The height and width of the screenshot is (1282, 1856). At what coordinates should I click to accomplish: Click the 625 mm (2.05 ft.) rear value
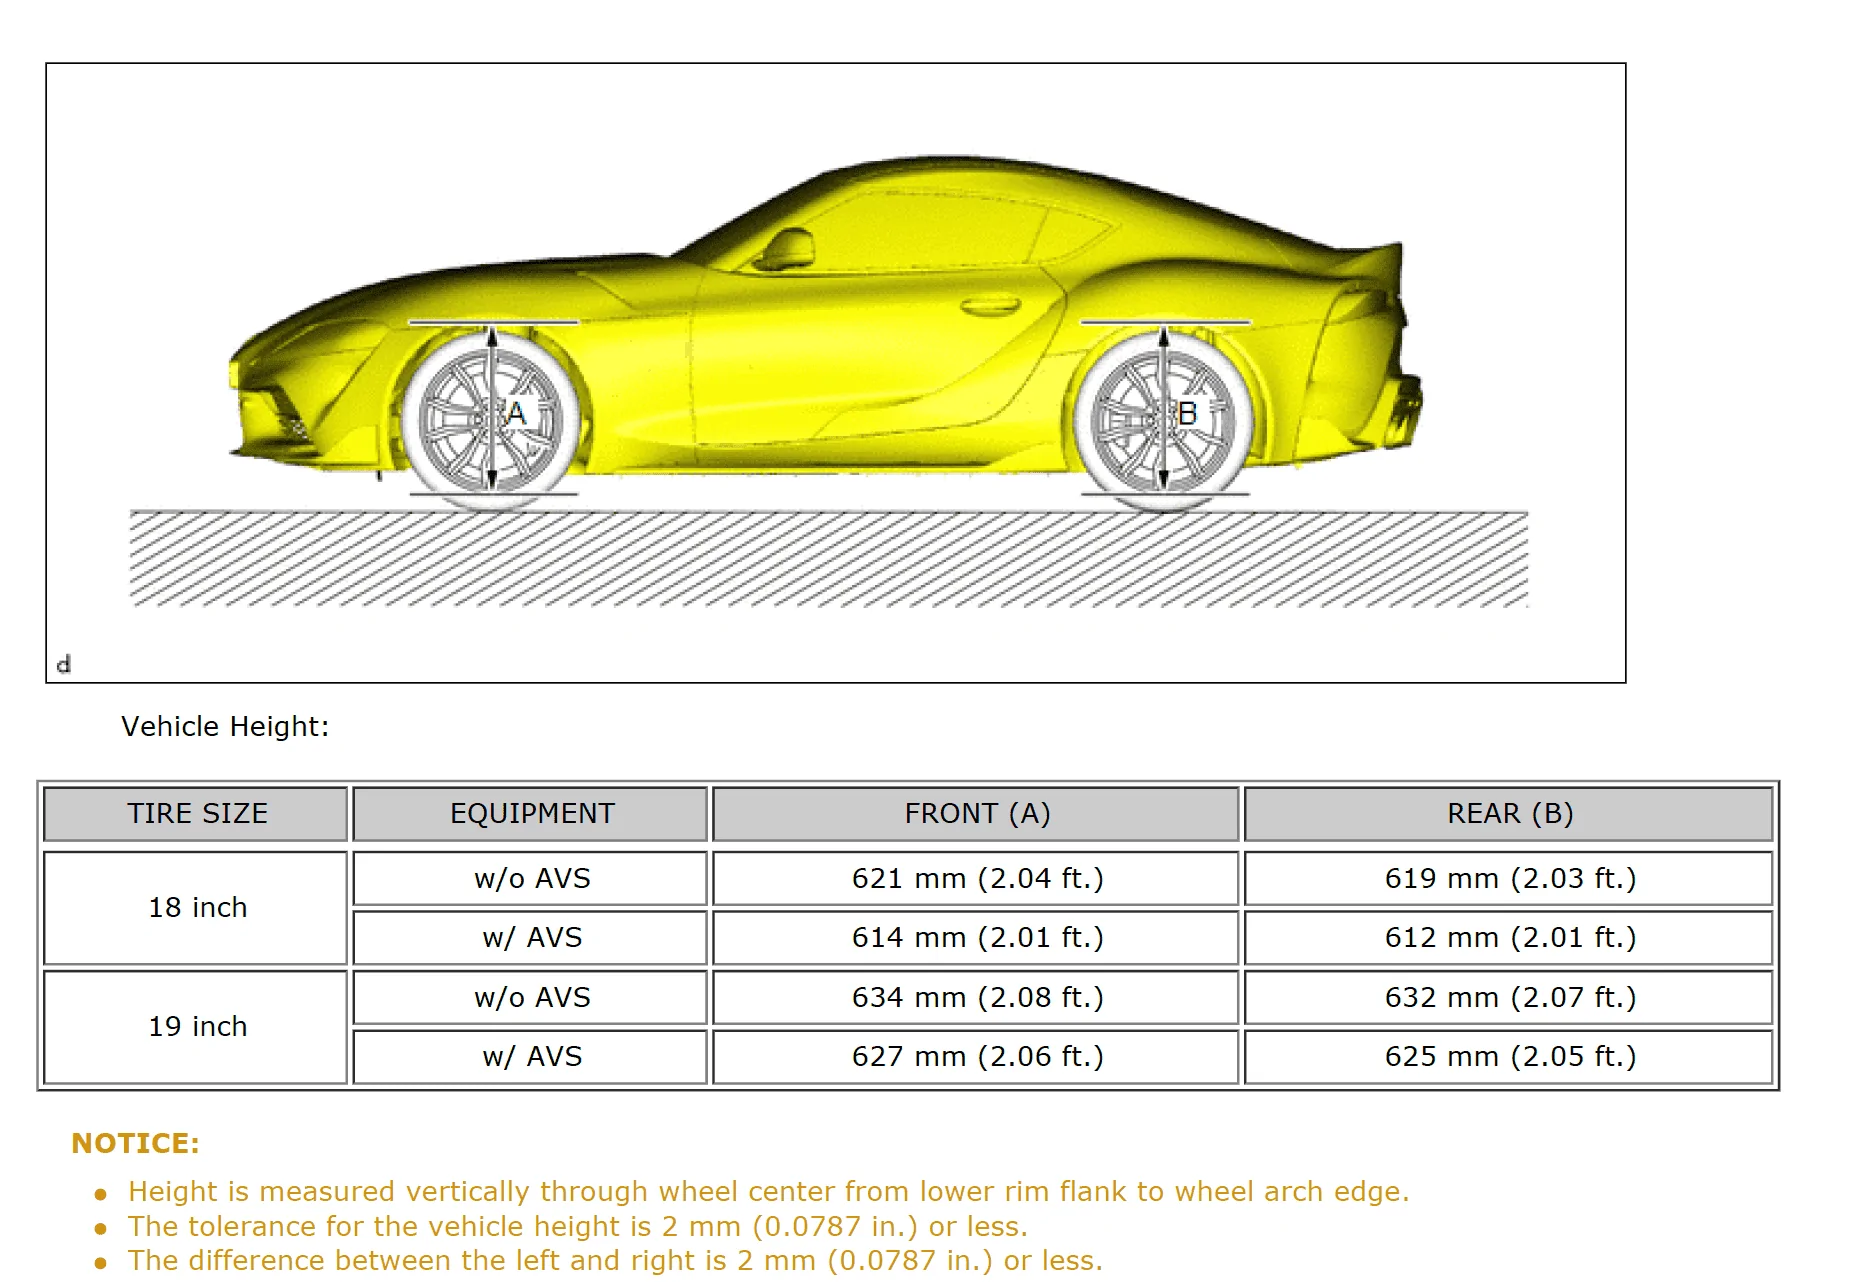point(1509,1057)
